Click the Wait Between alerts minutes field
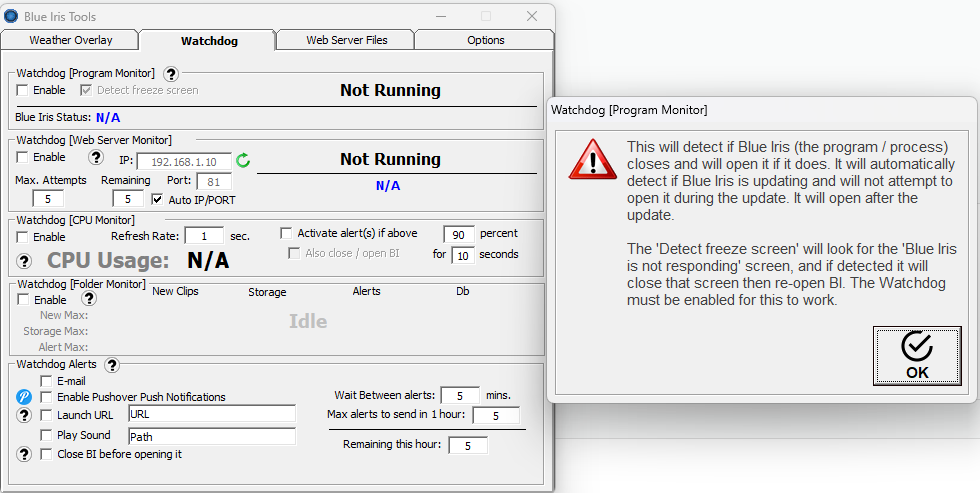Screen dimensions: 980x493 (459, 395)
